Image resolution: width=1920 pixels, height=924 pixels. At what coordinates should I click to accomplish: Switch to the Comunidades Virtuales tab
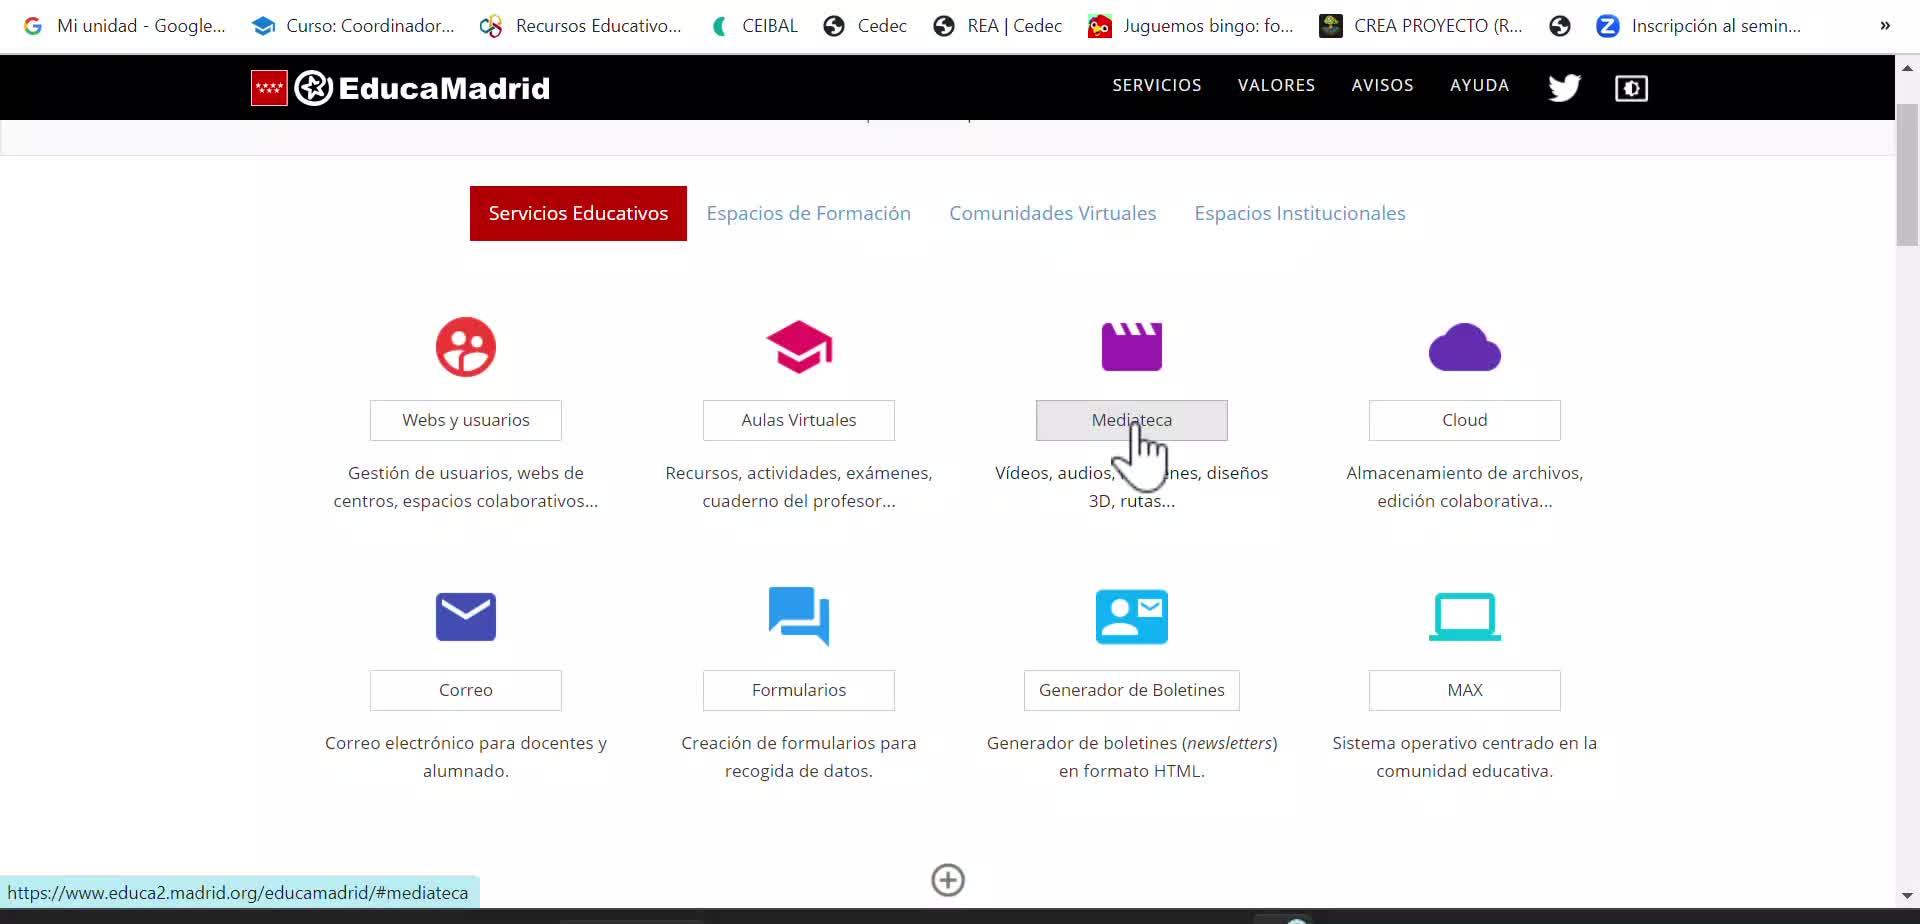tap(1052, 213)
